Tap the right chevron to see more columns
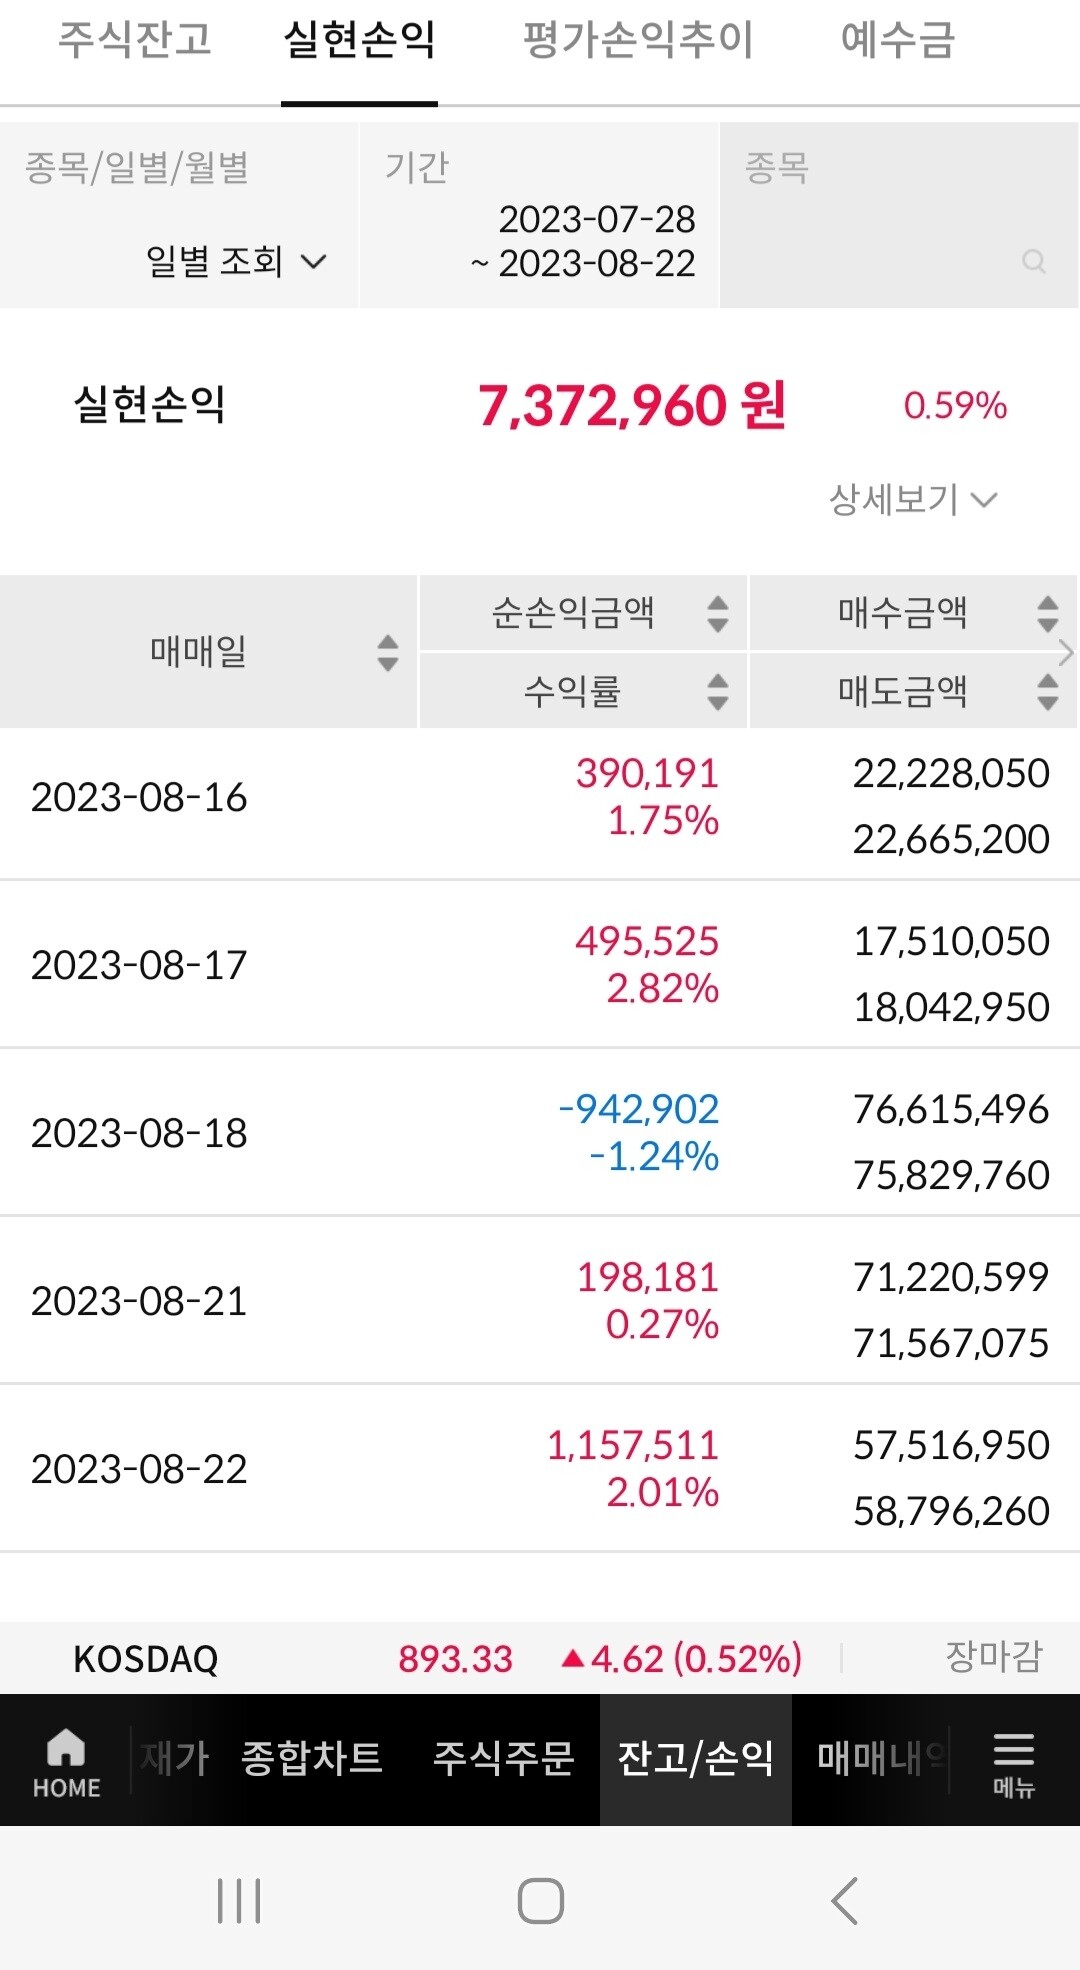1080x1970 pixels. 1066,652
